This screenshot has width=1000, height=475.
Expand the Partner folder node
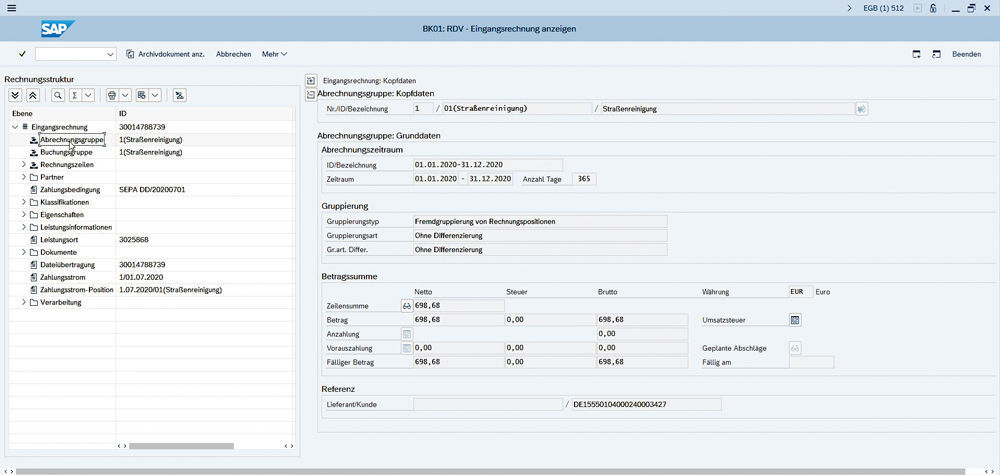(x=24, y=177)
